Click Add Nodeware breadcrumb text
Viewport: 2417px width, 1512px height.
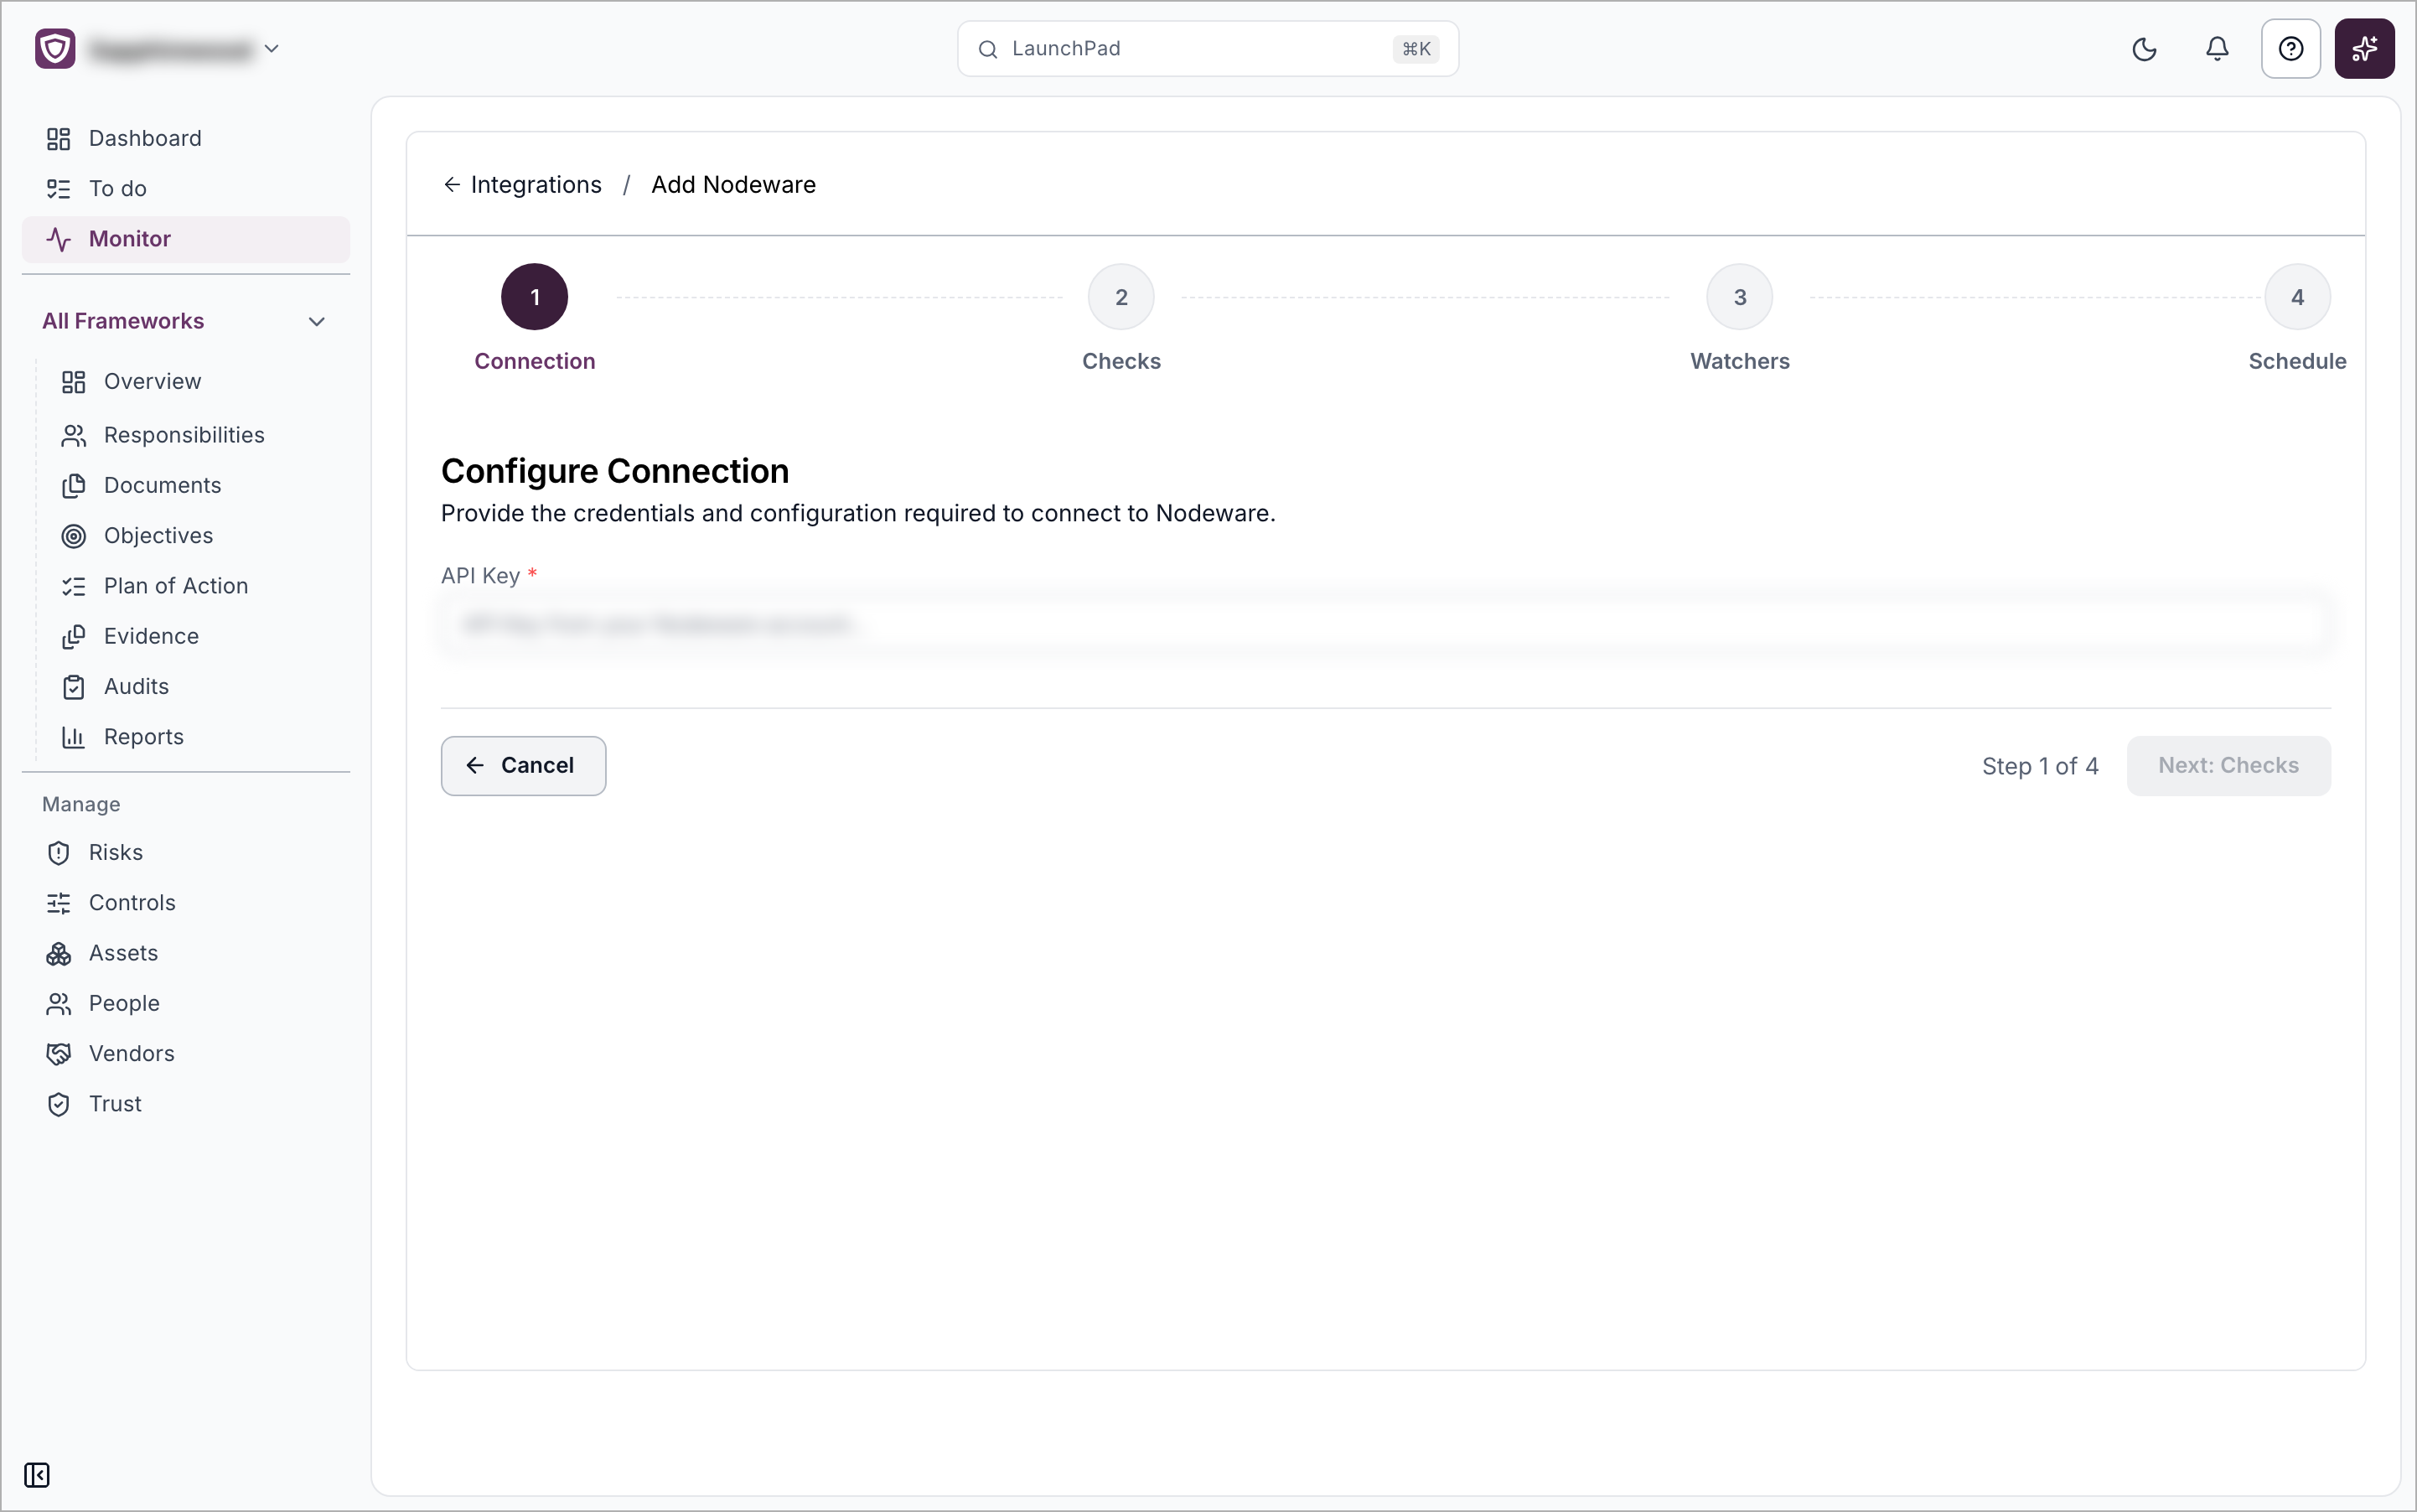(733, 185)
